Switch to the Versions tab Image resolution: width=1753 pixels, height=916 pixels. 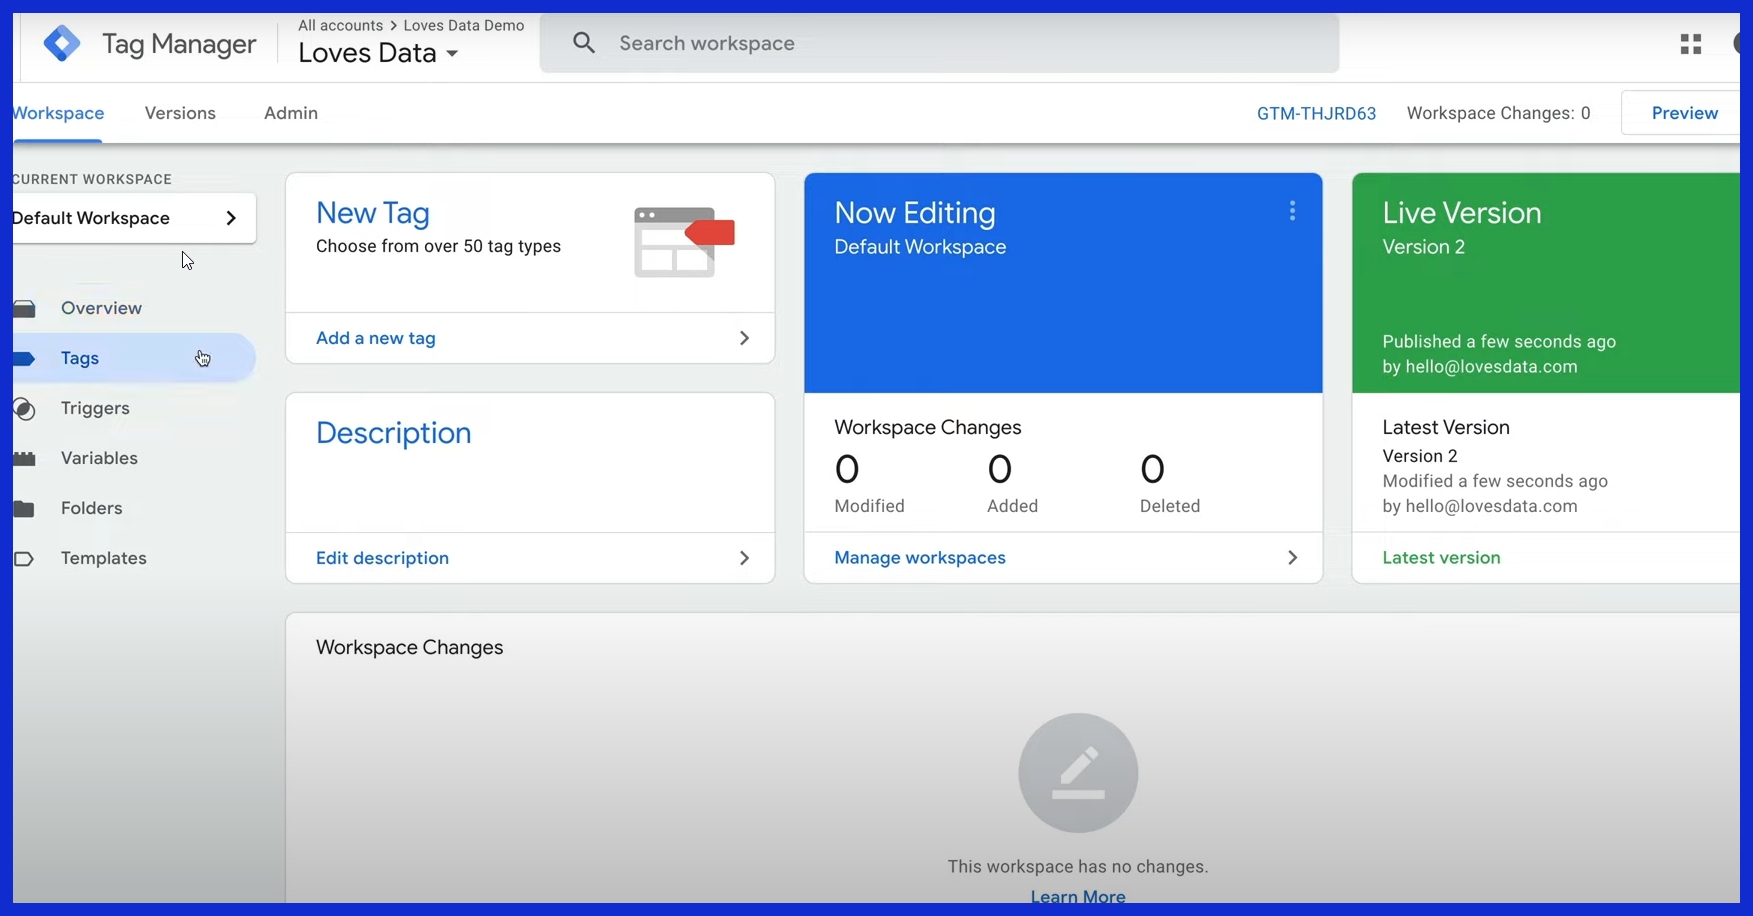[x=180, y=113]
